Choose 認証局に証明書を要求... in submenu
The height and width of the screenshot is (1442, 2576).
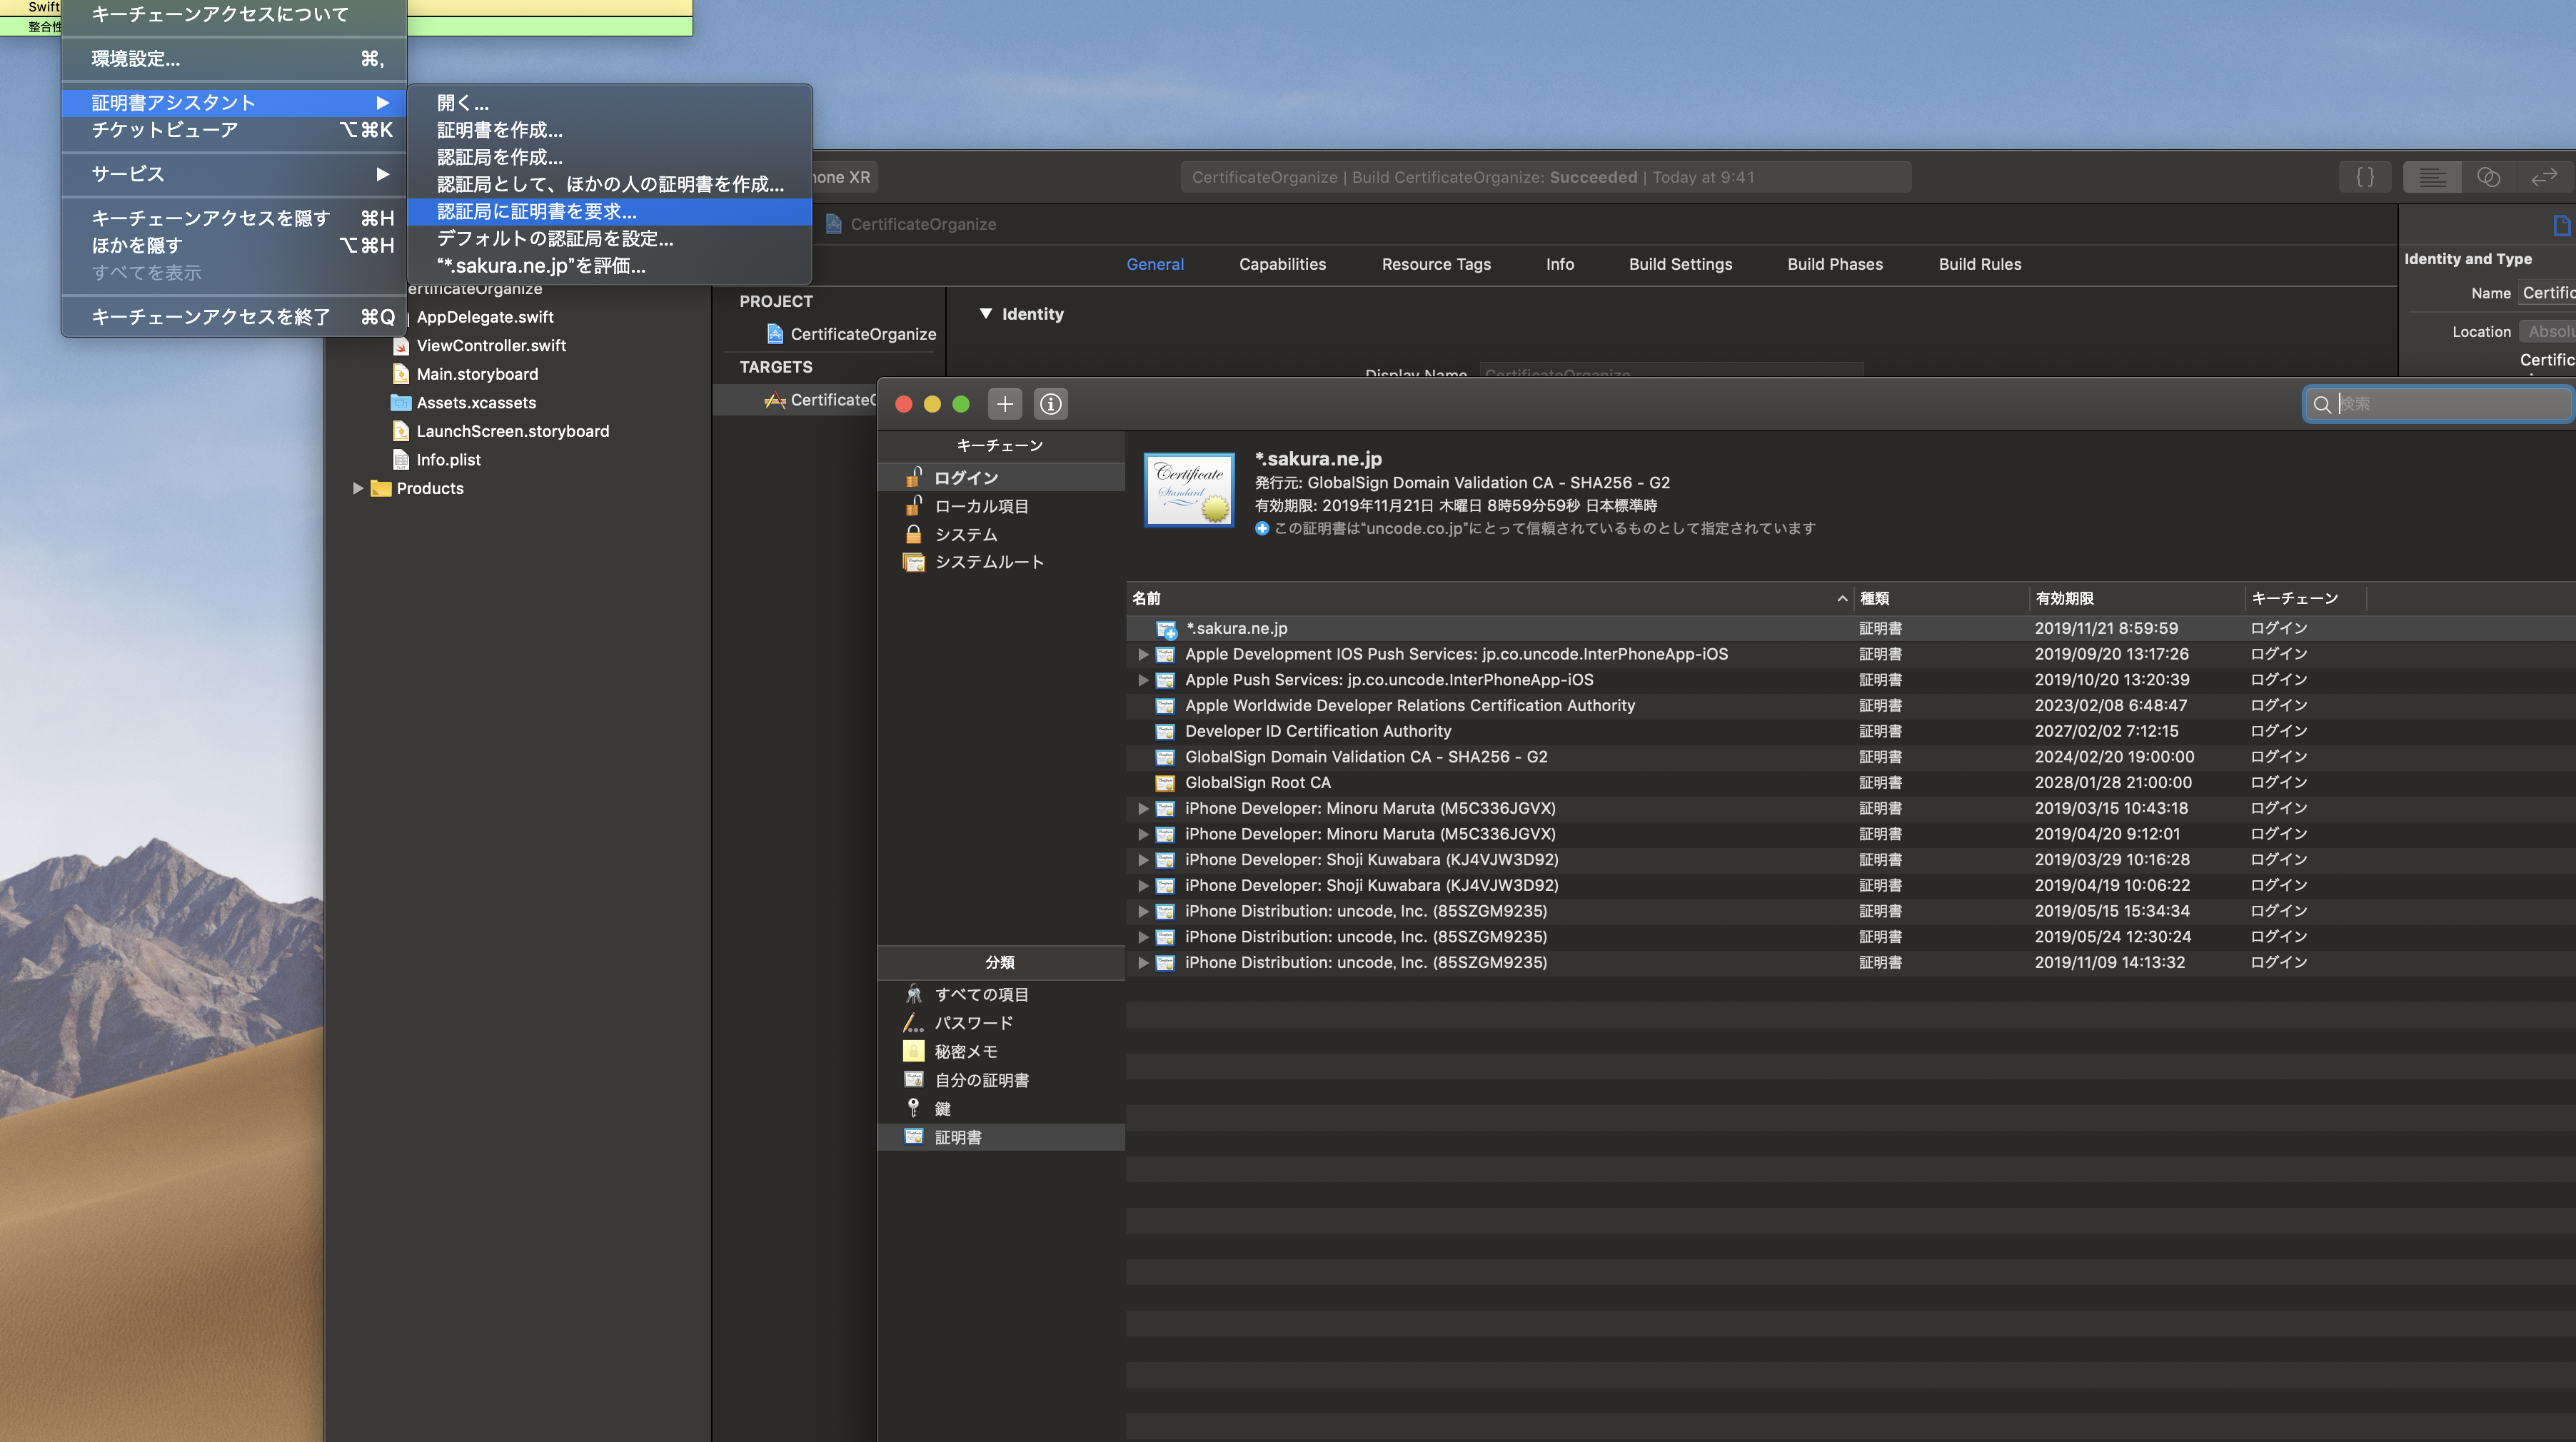click(x=609, y=212)
